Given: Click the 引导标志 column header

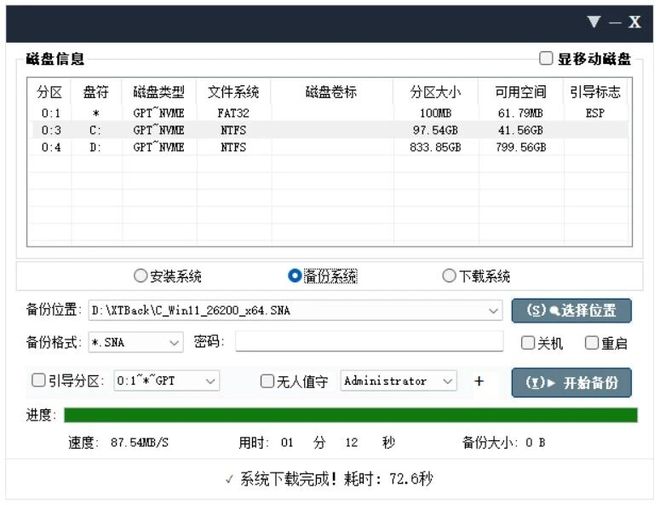Looking at the screenshot, I should [x=595, y=92].
